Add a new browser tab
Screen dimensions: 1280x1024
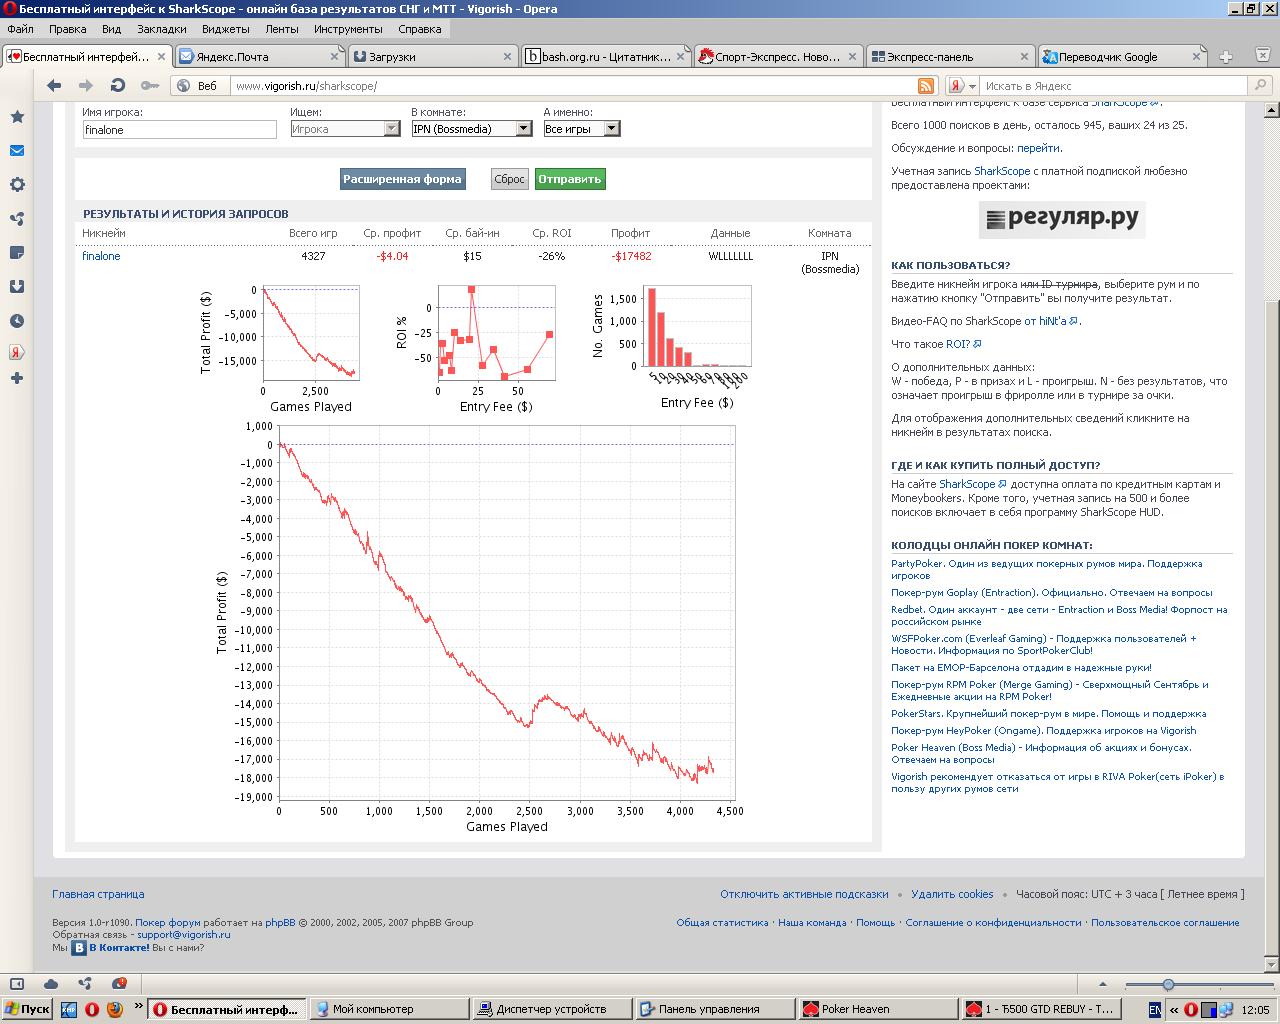click(1225, 57)
